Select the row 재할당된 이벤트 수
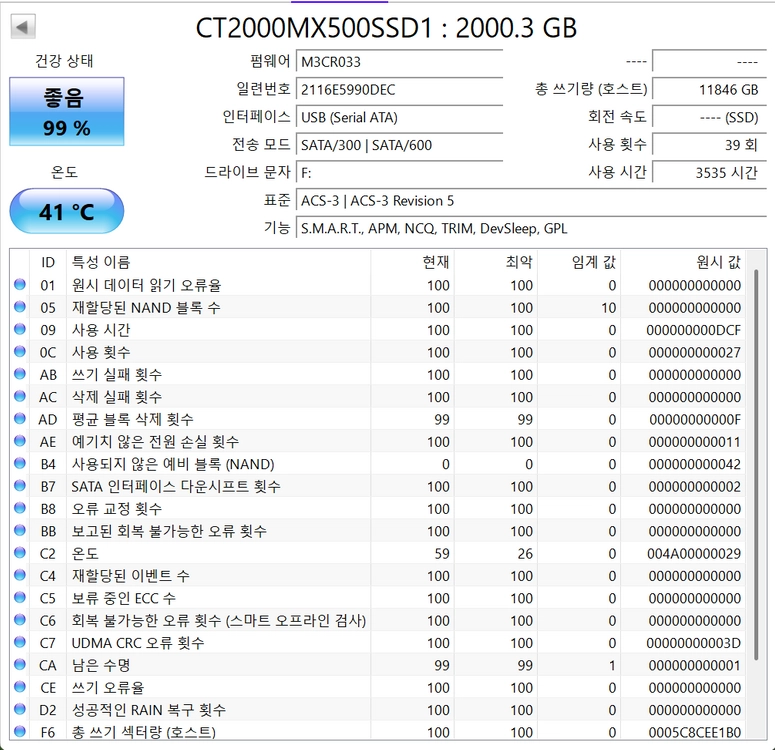The height and width of the screenshot is (750, 775). [x=378, y=576]
